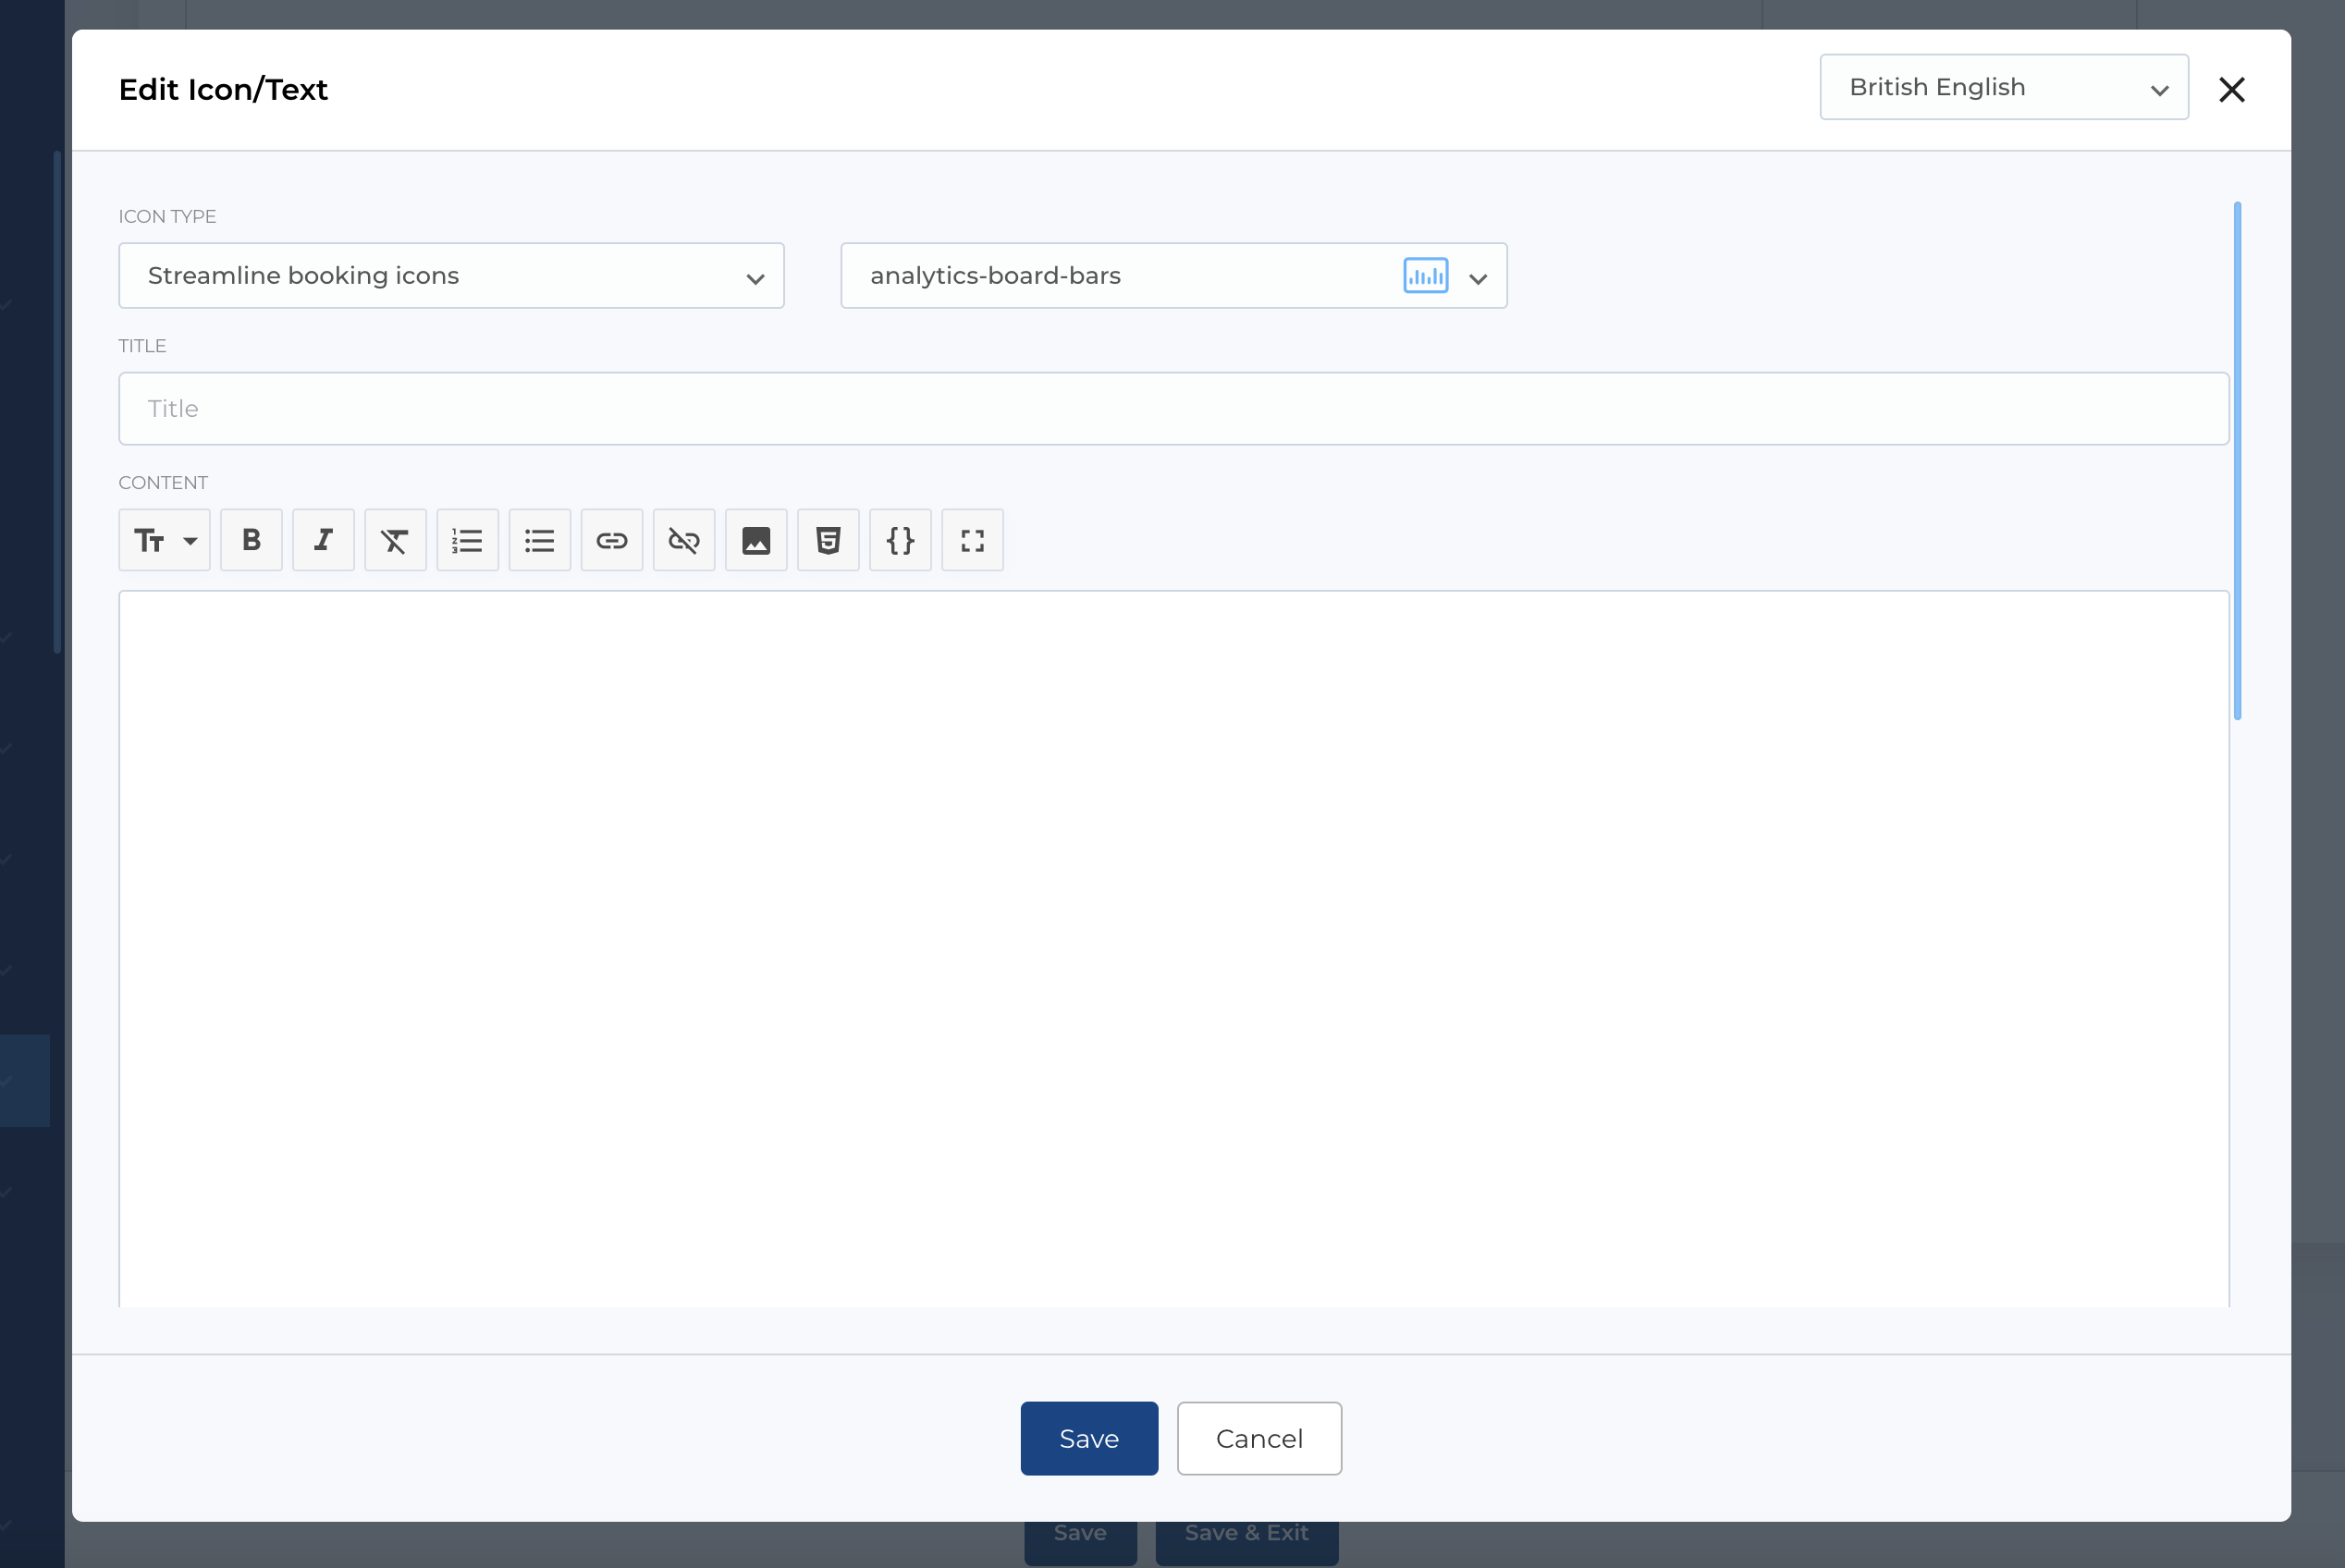Open the Streamline booking icons dropdown
Viewport: 2345px width, 1568px height.
[x=451, y=275]
